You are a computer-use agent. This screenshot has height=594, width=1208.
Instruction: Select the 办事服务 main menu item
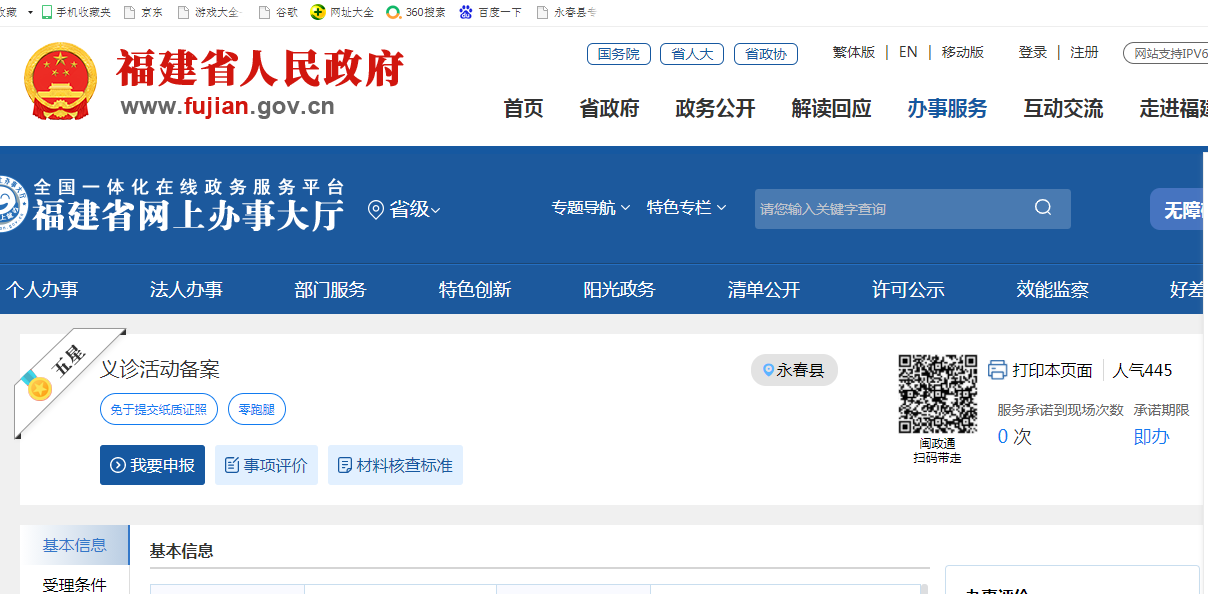click(x=946, y=108)
